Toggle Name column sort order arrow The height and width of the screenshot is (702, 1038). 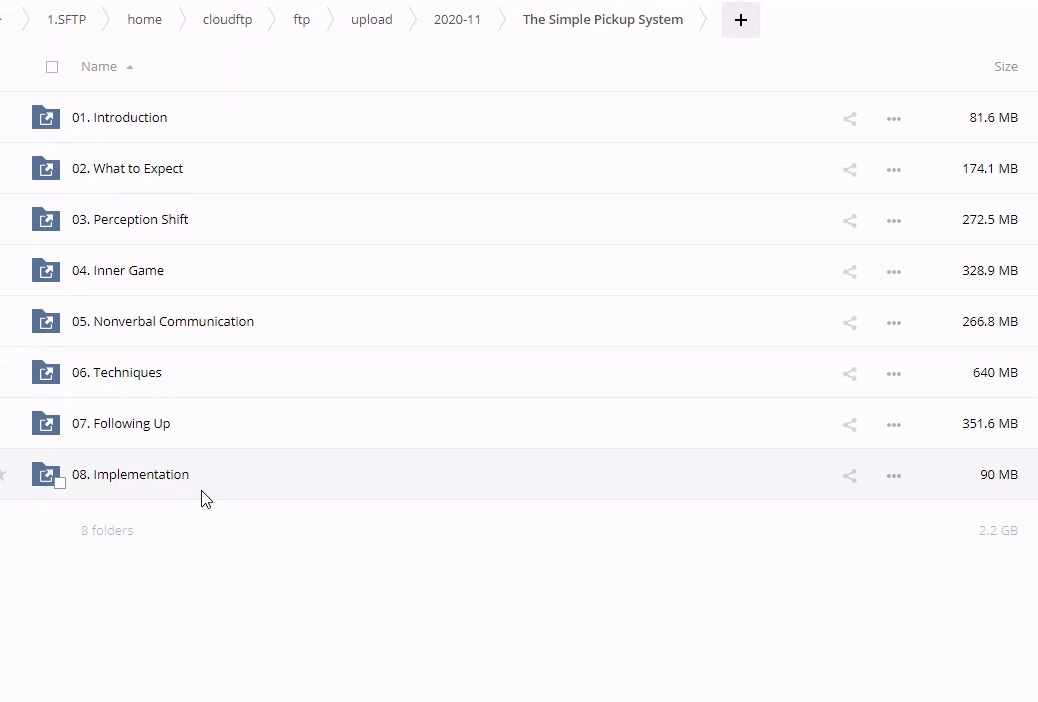pyautogui.click(x=130, y=67)
